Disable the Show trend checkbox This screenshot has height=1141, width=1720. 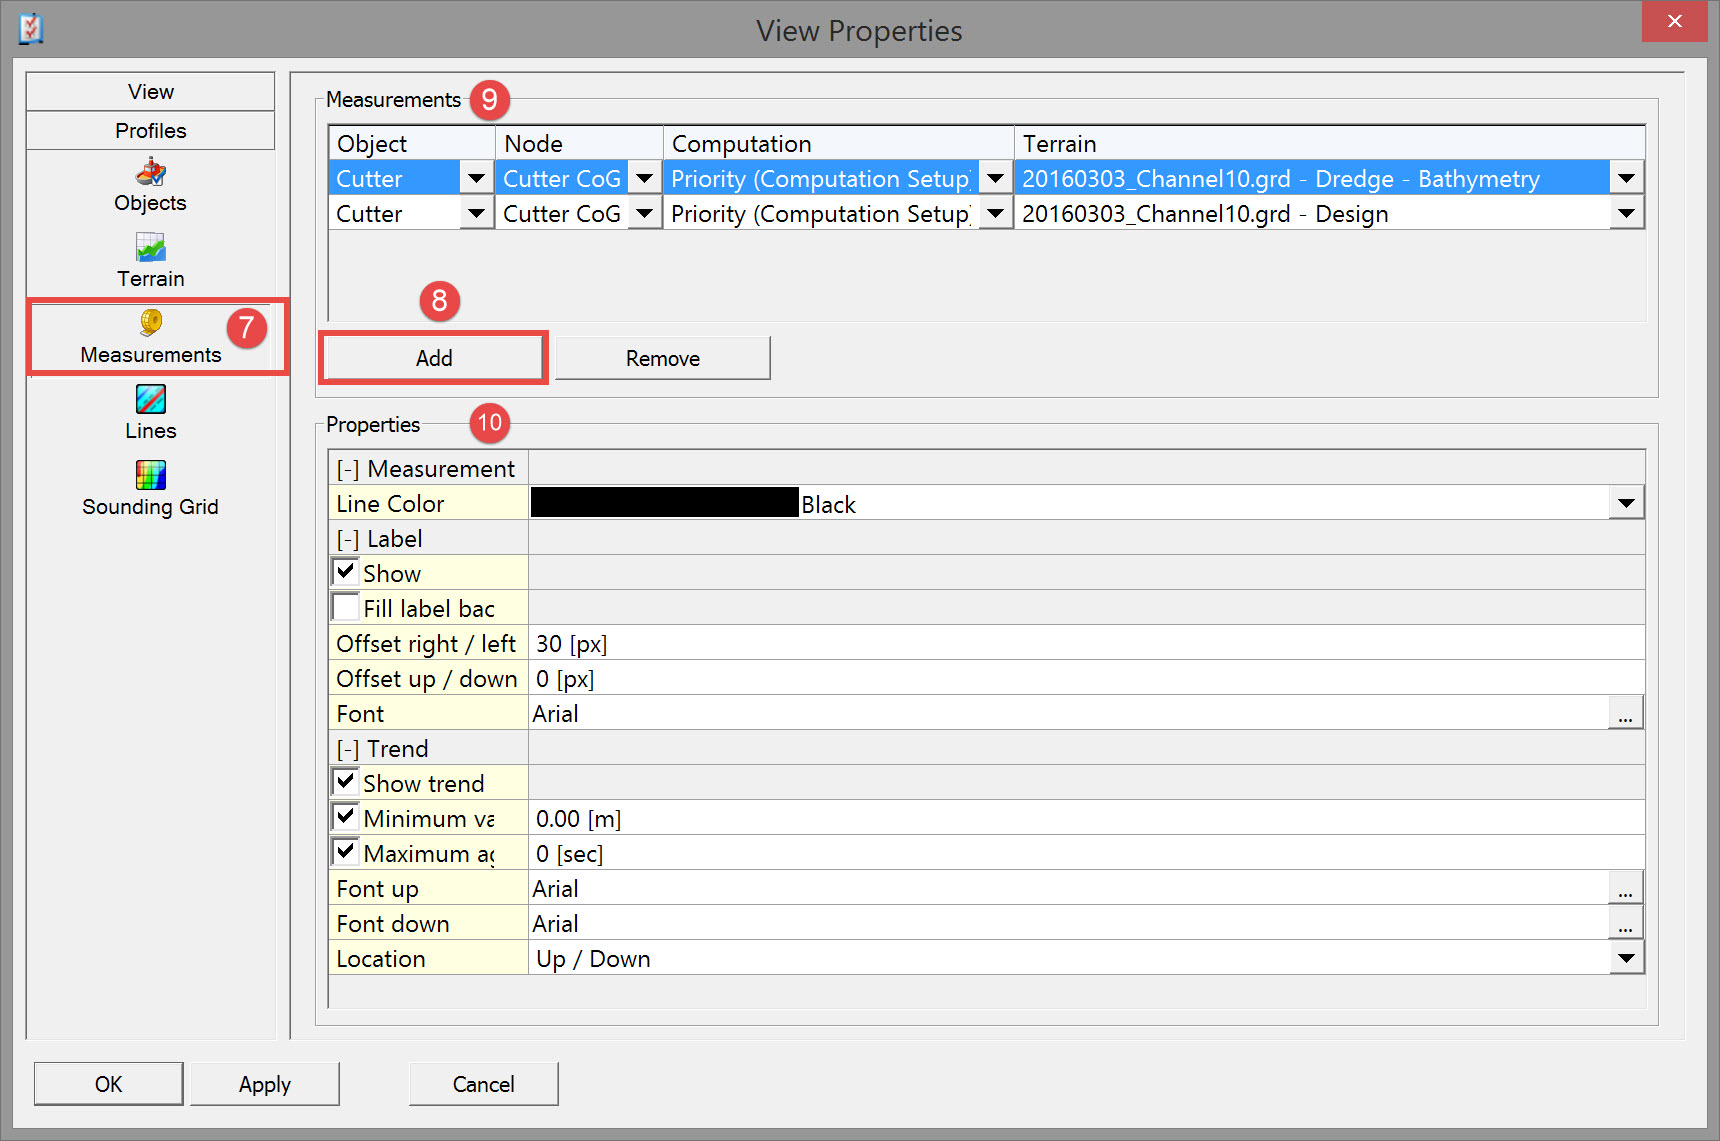tap(346, 782)
